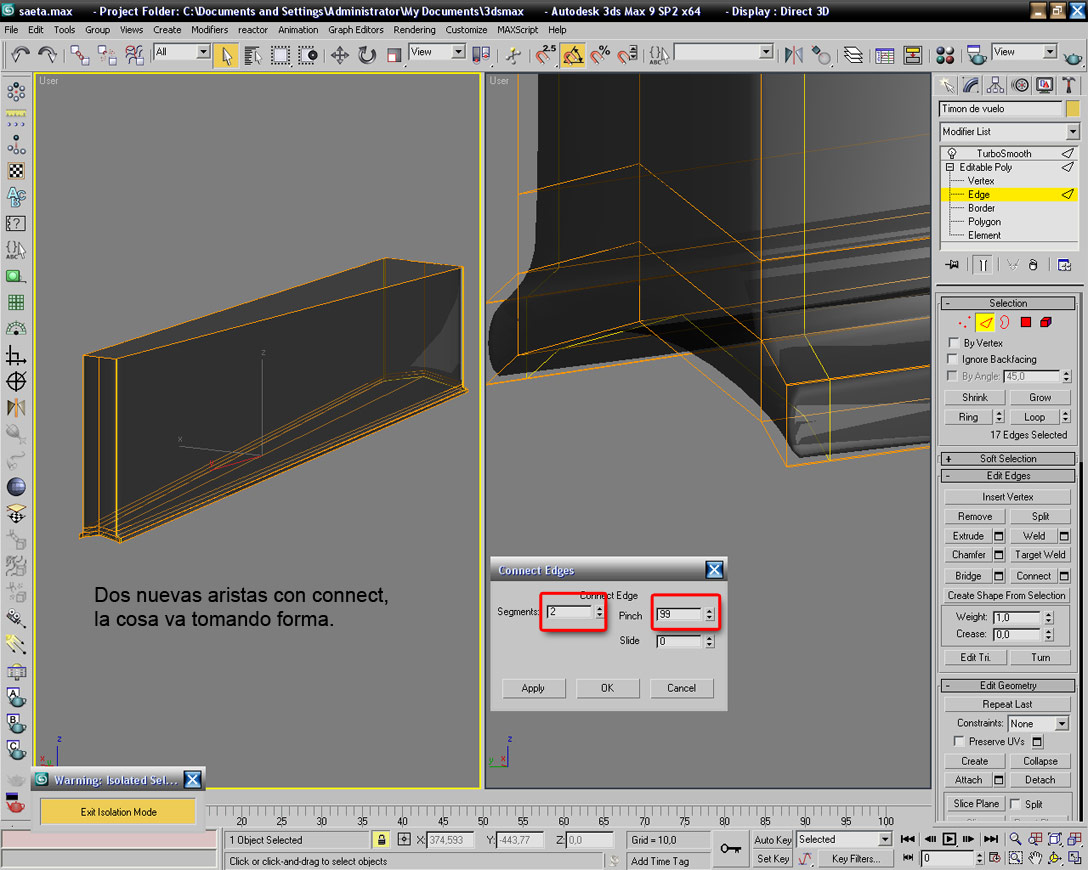The width and height of the screenshot is (1088, 870).
Task: Click the Pin Stack icon
Action: click(x=952, y=264)
